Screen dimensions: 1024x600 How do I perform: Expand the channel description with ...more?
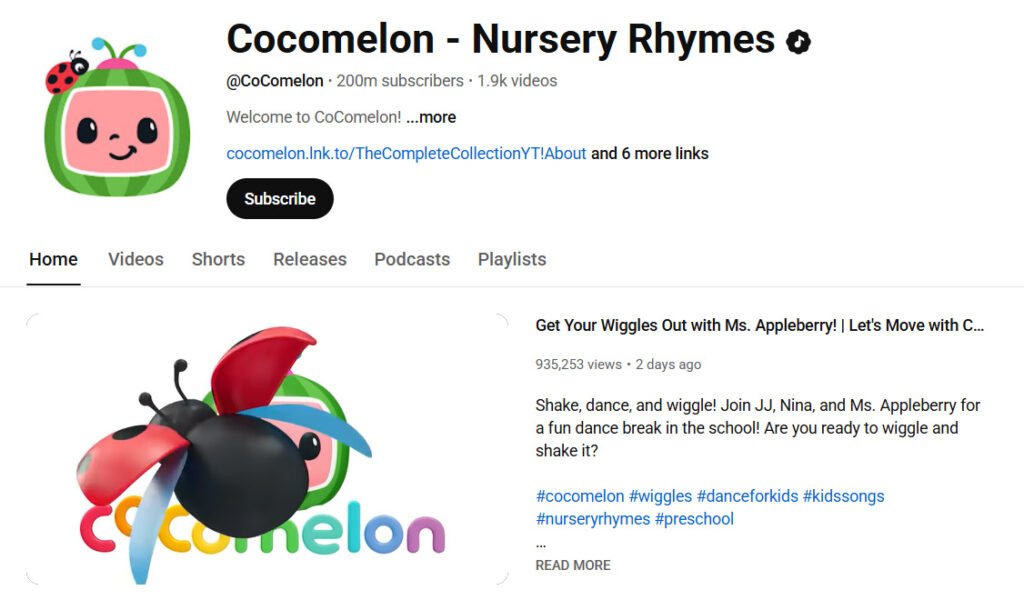(x=430, y=117)
